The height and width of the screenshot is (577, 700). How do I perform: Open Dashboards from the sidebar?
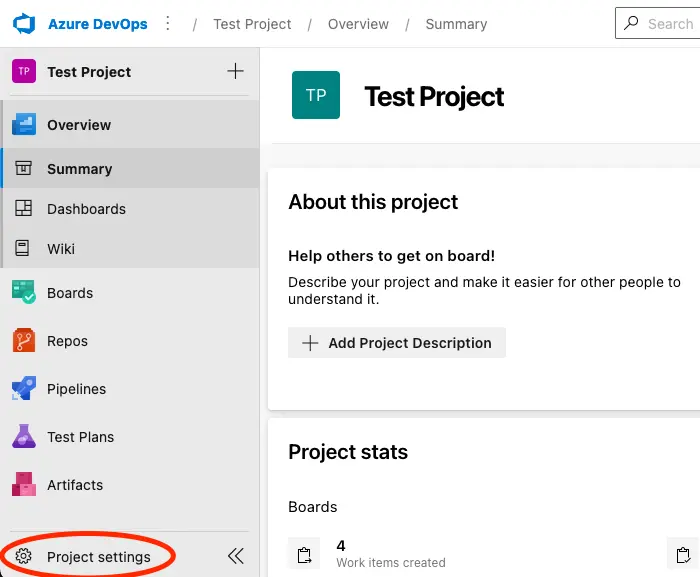pos(130,209)
